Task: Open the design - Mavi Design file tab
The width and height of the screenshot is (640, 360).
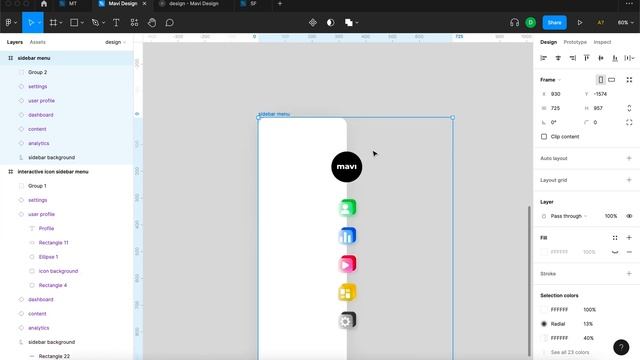Action: point(193,4)
